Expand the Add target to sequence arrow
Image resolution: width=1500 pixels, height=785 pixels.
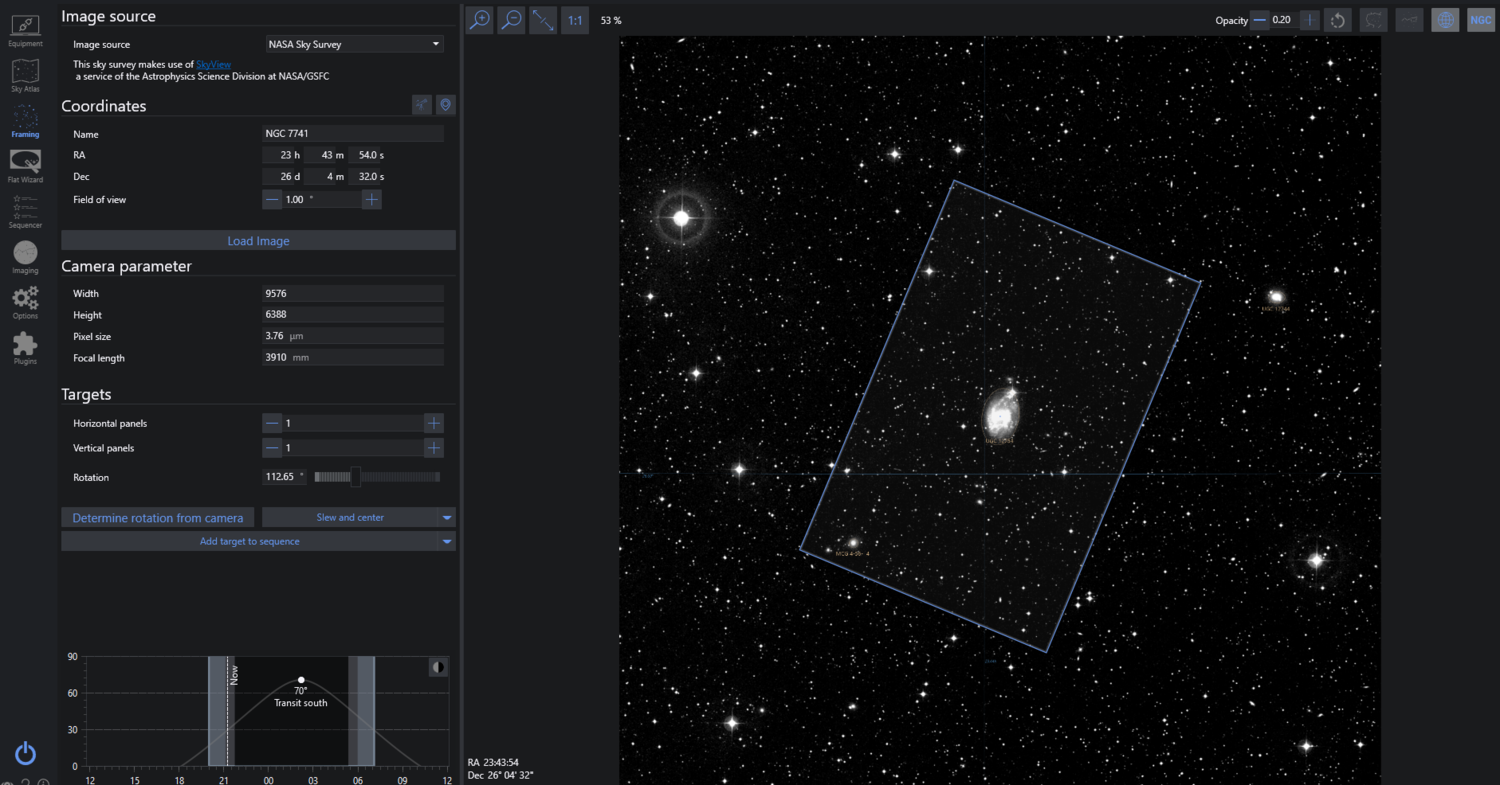point(447,541)
